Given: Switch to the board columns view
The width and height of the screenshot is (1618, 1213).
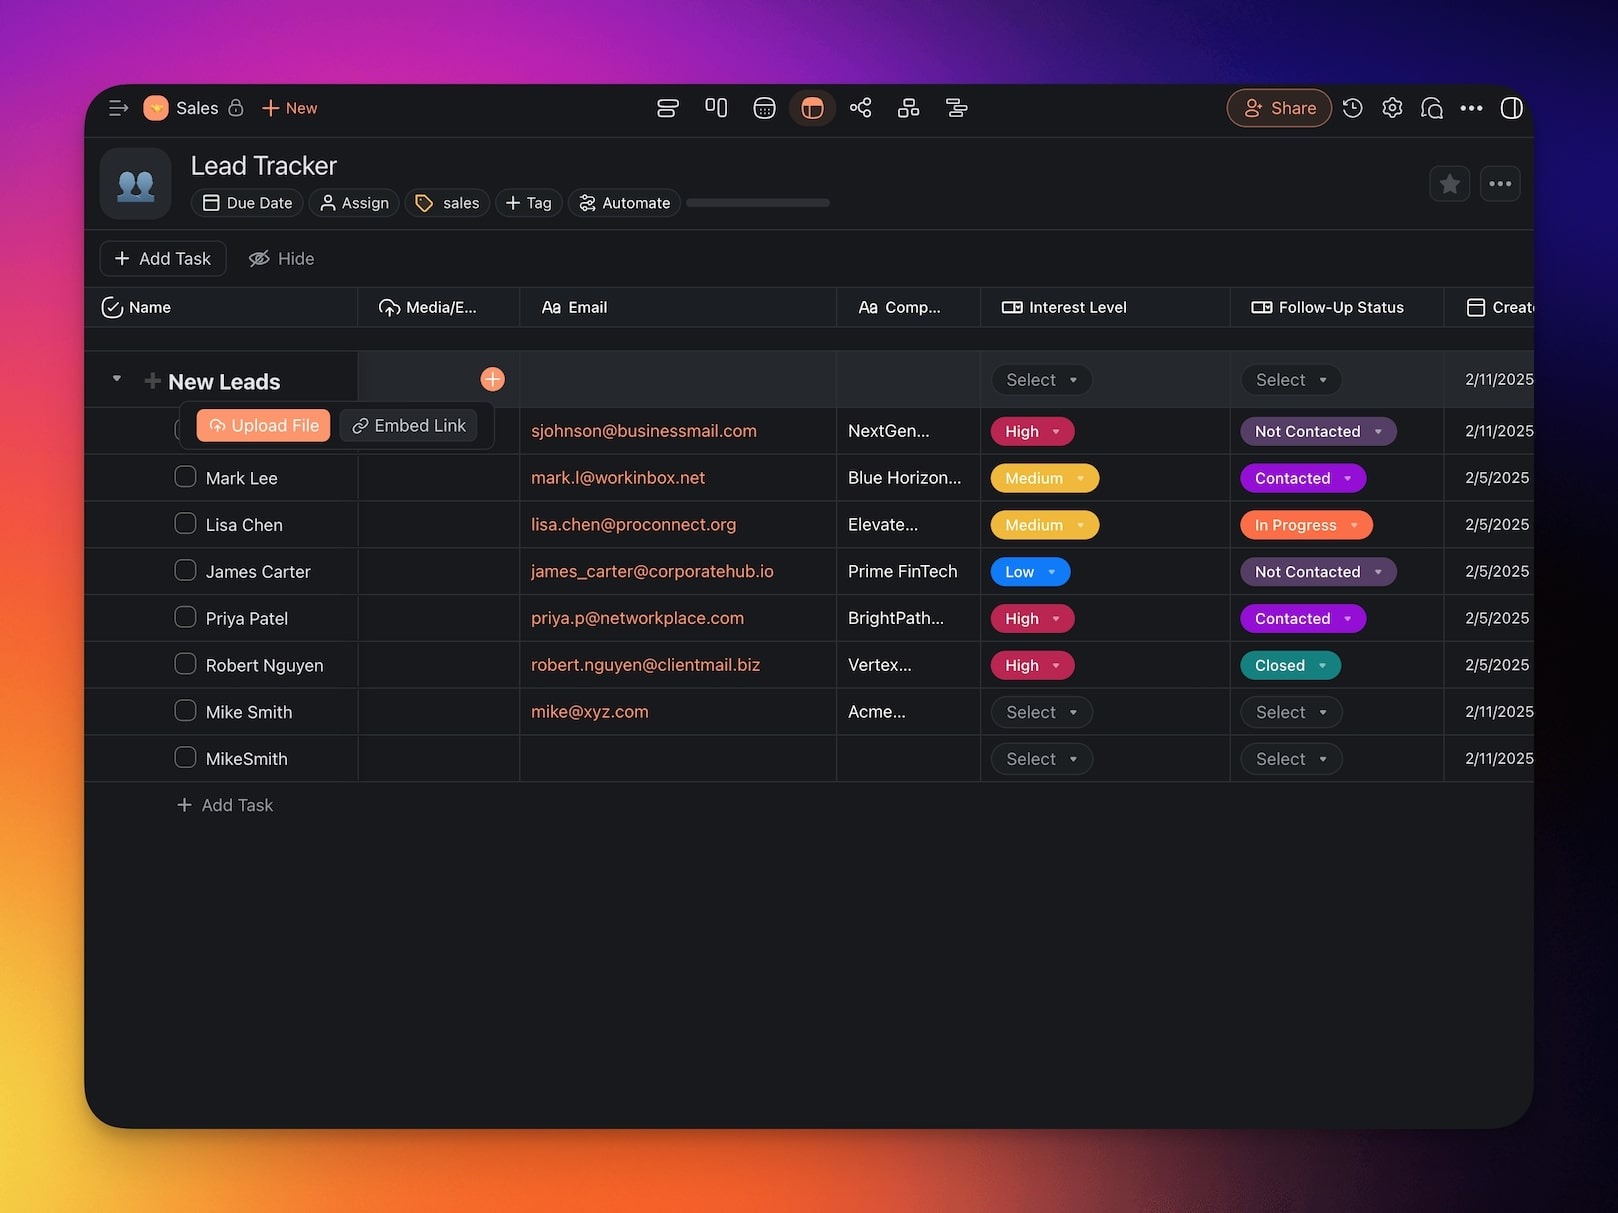Looking at the screenshot, I should (716, 108).
